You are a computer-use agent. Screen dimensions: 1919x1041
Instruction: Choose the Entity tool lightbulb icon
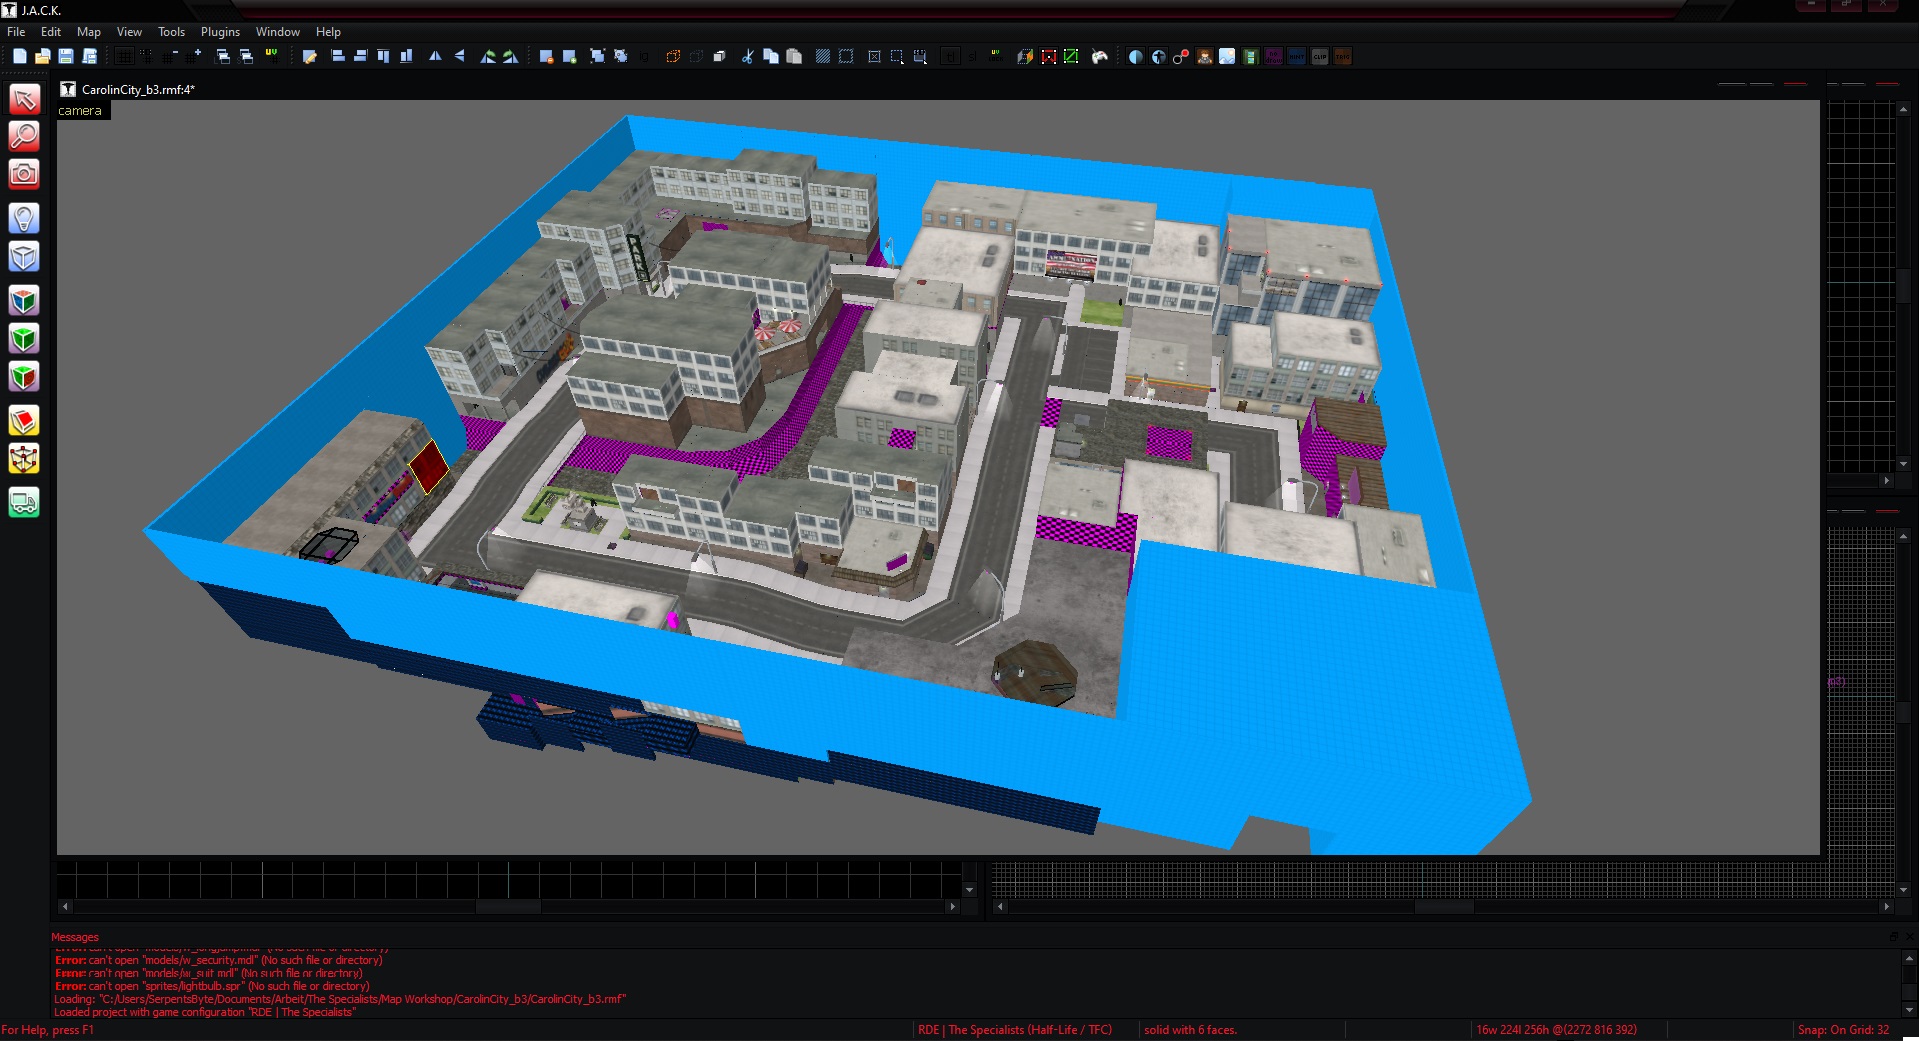24,218
